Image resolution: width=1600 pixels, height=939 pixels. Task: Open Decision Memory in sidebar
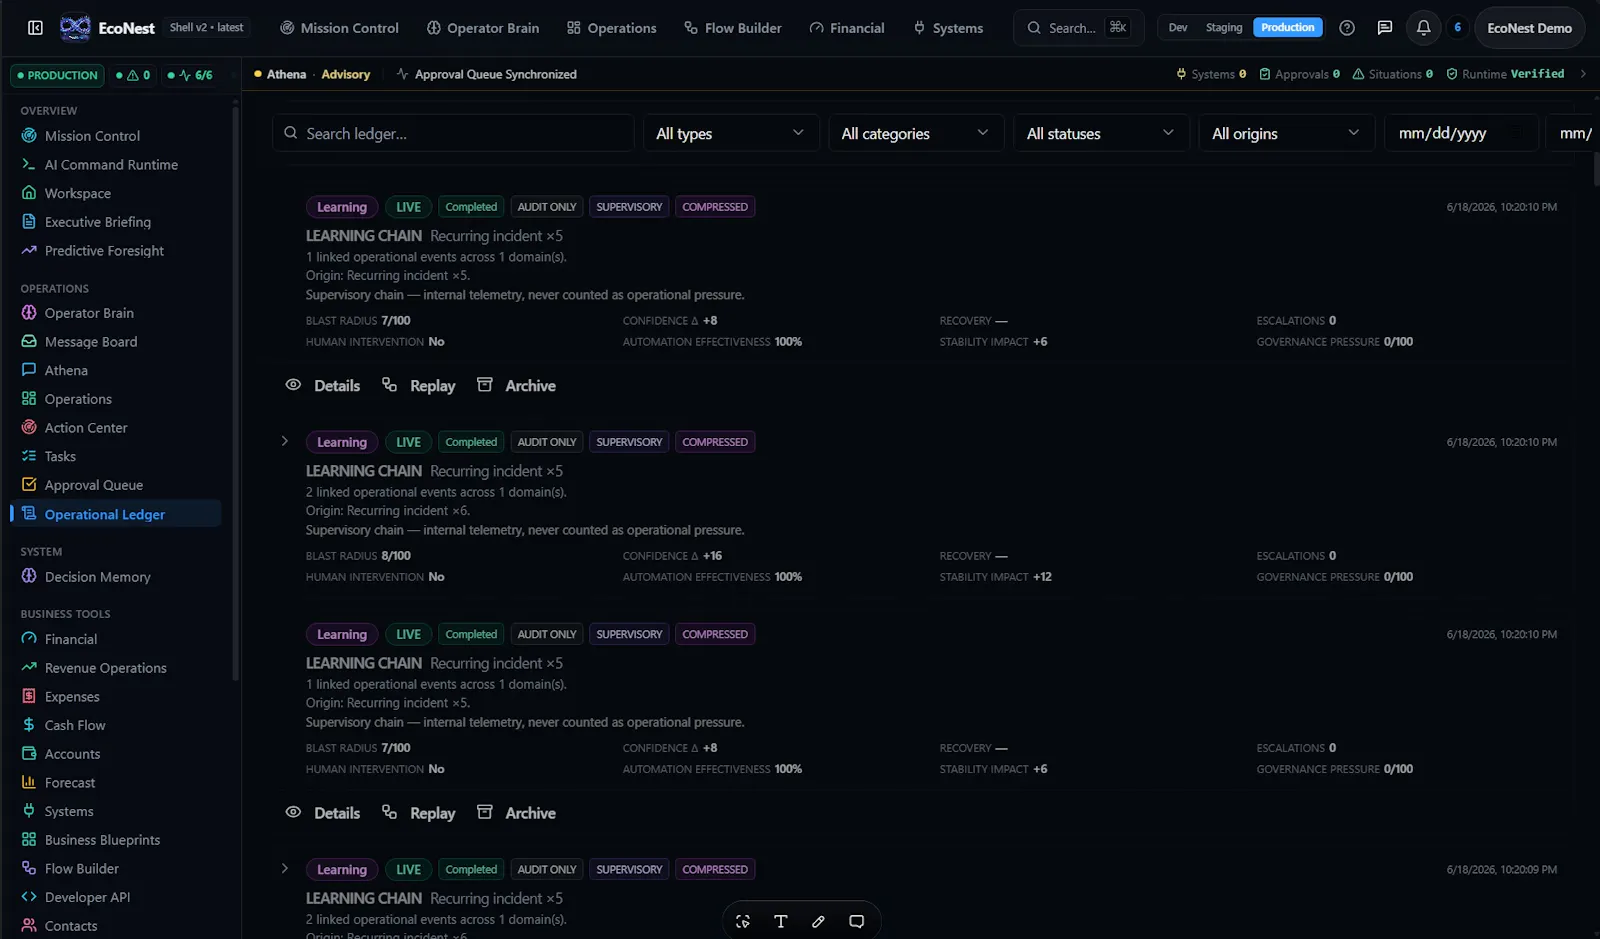click(x=97, y=577)
